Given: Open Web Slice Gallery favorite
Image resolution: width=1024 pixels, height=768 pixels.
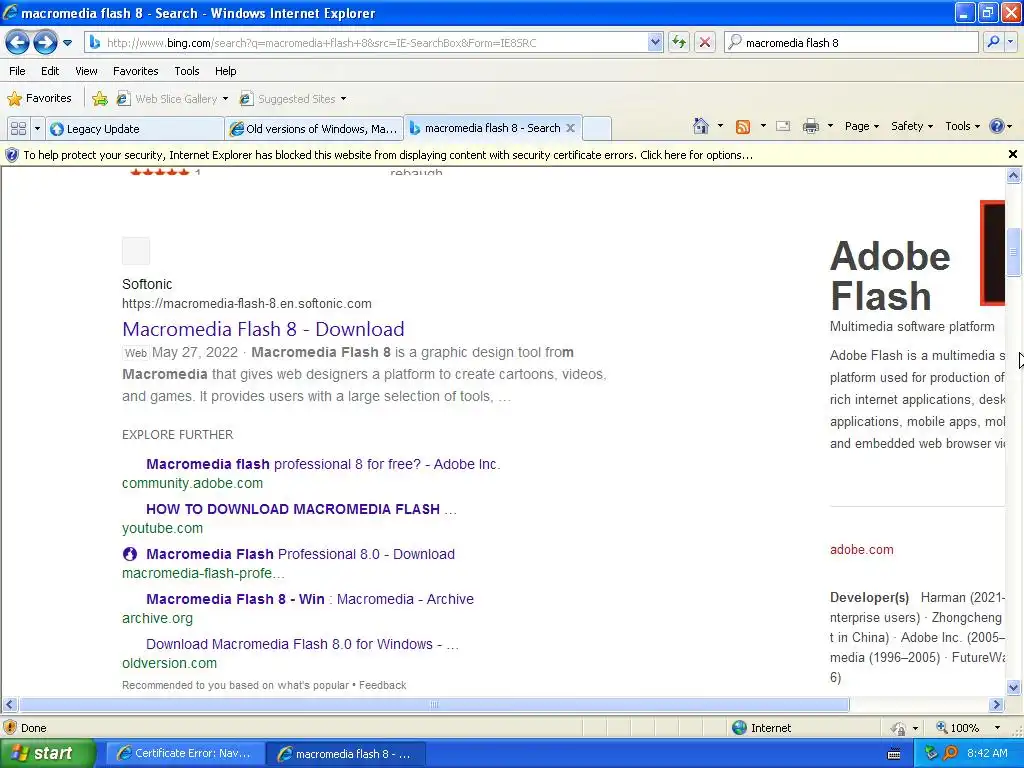Looking at the screenshot, I should (x=172, y=99).
